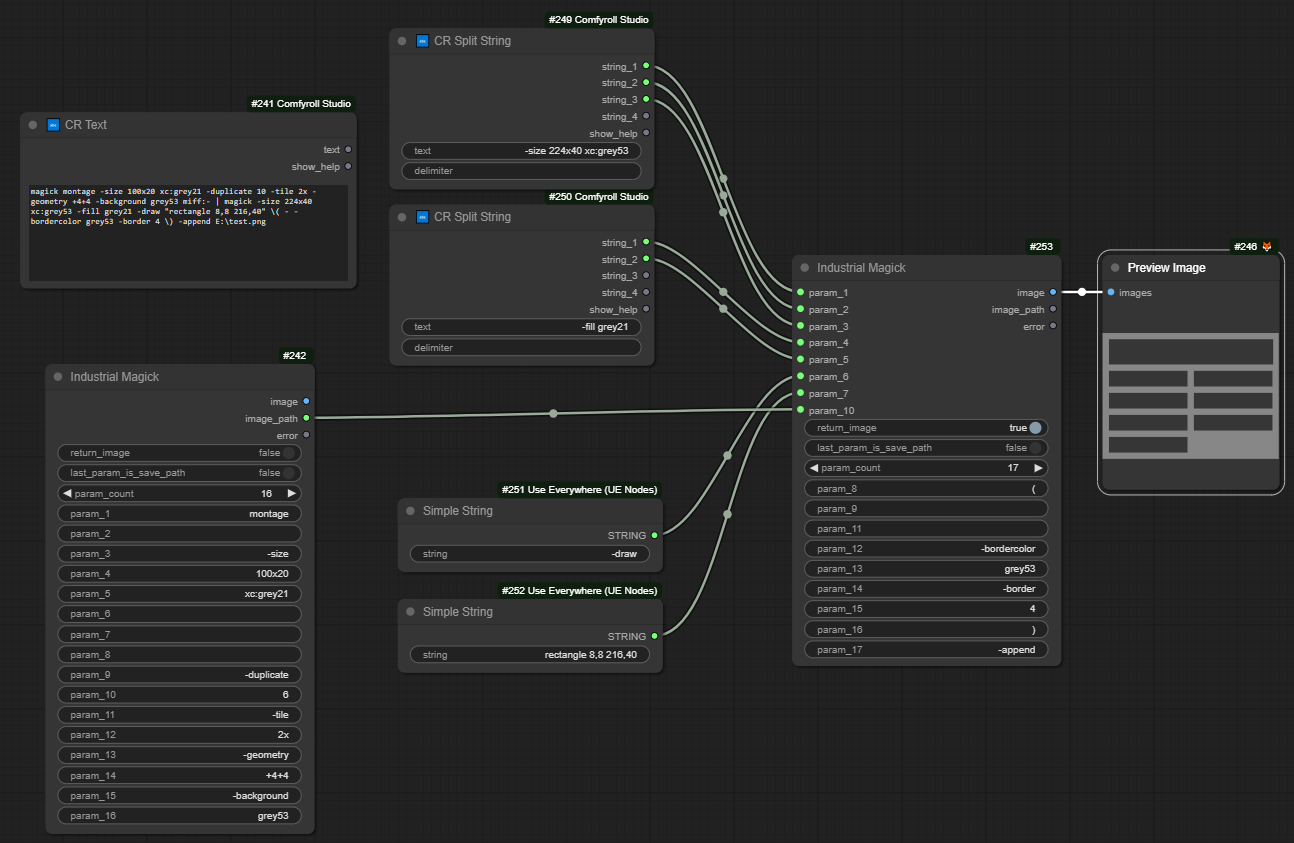Increase param_count from 16 with right arrow
This screenshot has height=843, width=1294.
(291, 494)
